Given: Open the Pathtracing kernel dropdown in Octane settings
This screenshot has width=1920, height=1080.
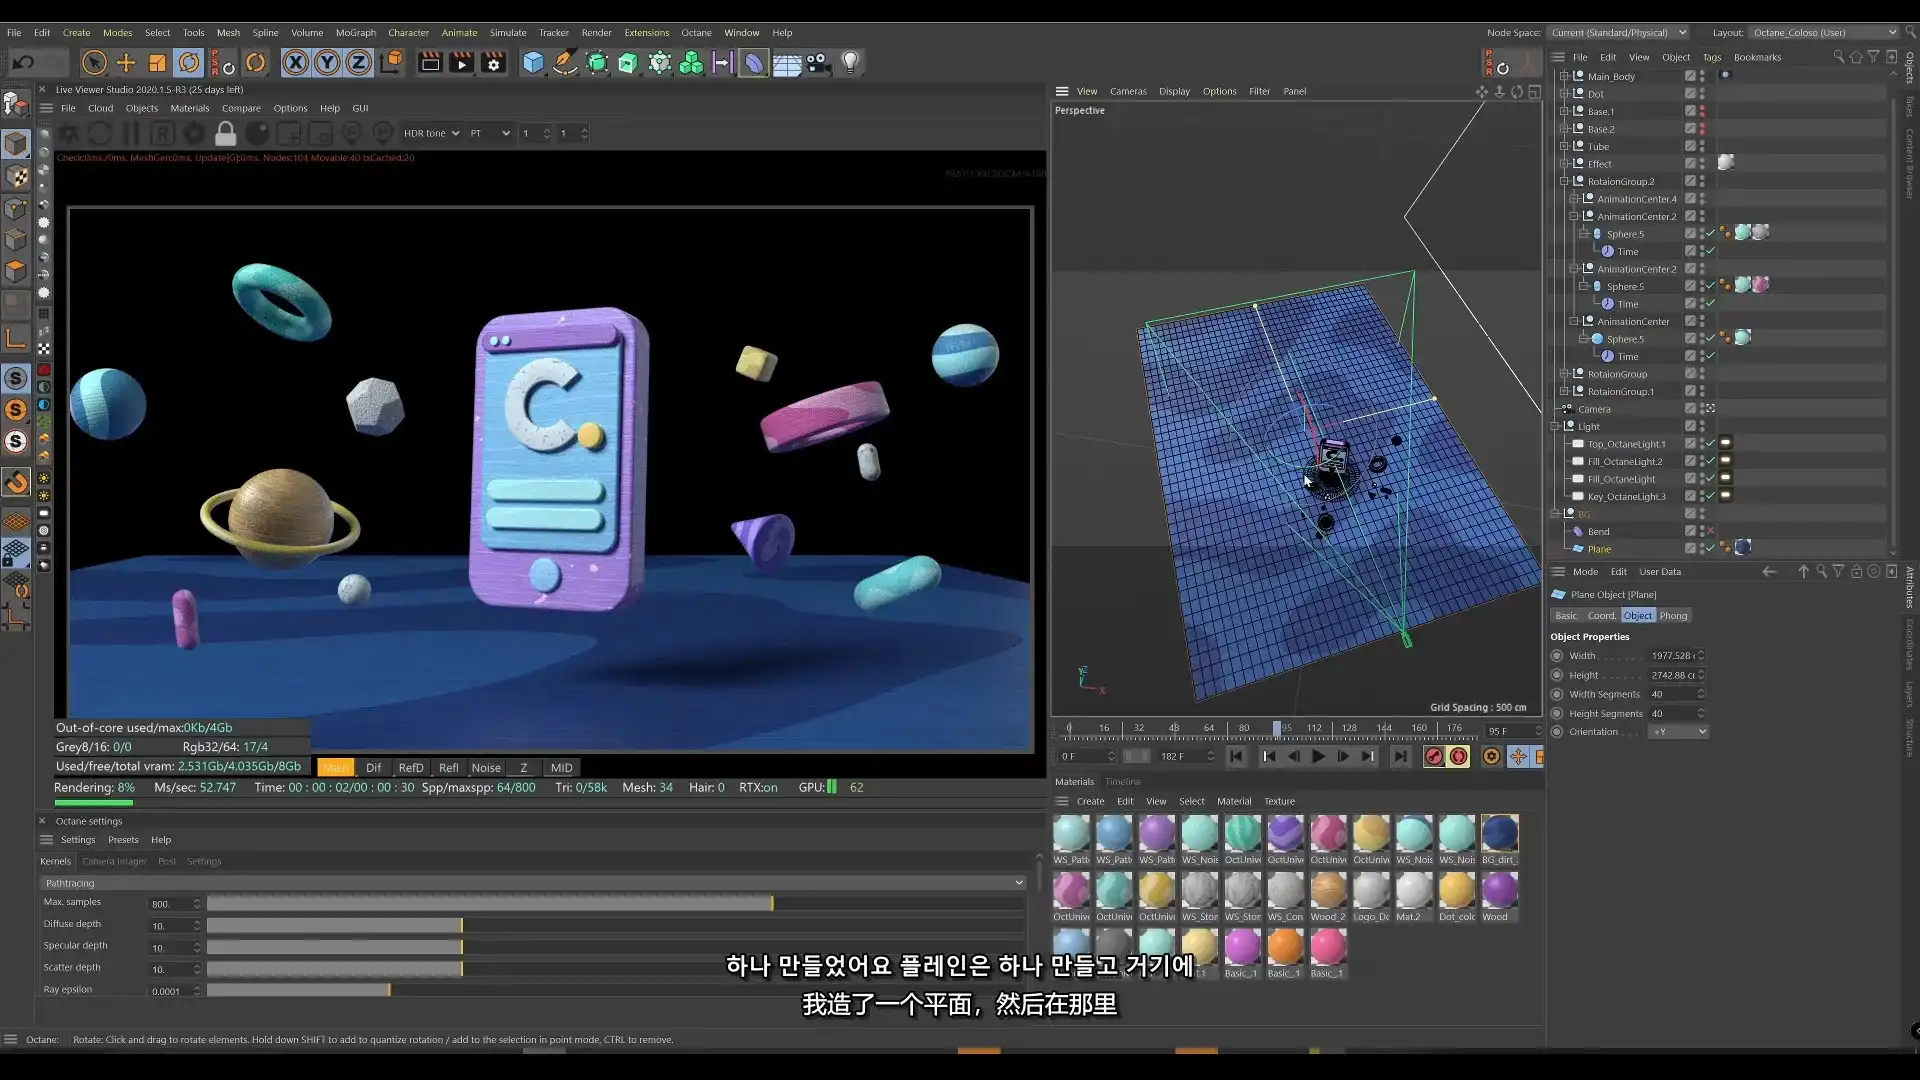Looking at the screenshot, I should (1018, 883).
